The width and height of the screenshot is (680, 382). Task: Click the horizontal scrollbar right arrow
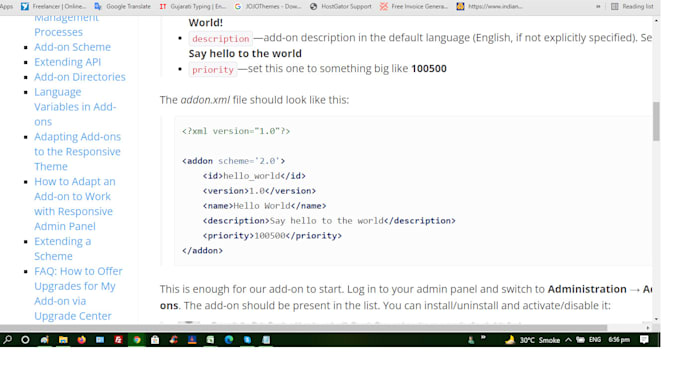point(648,328)
